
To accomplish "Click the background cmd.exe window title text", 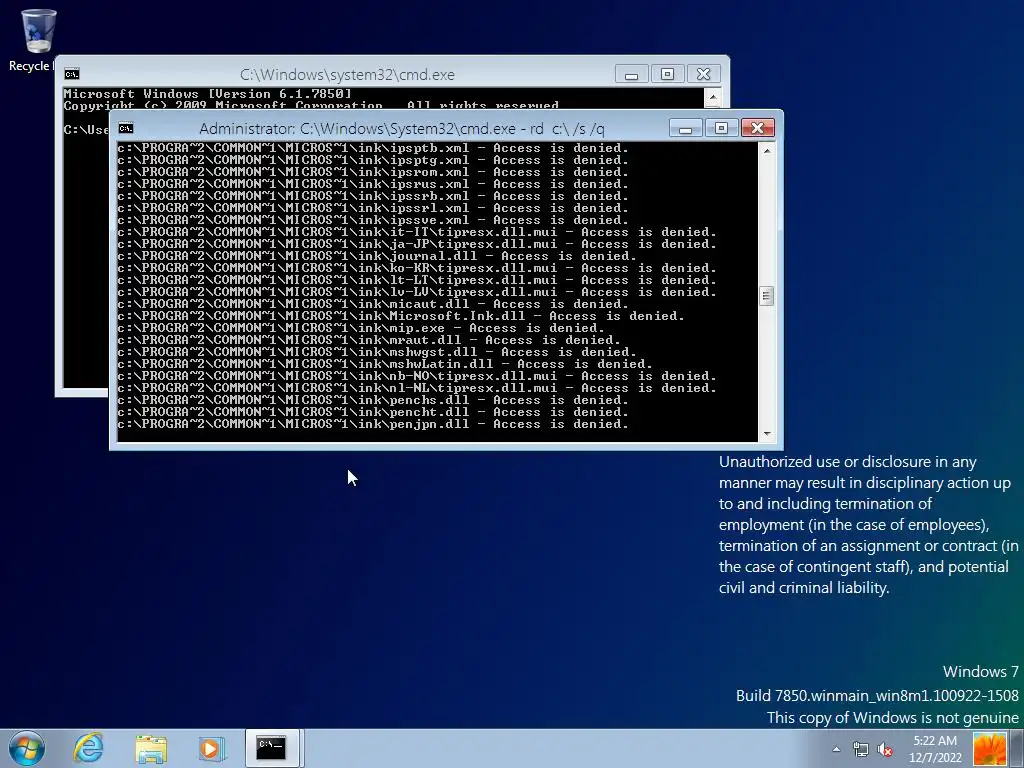I will [x=347, y=74].
